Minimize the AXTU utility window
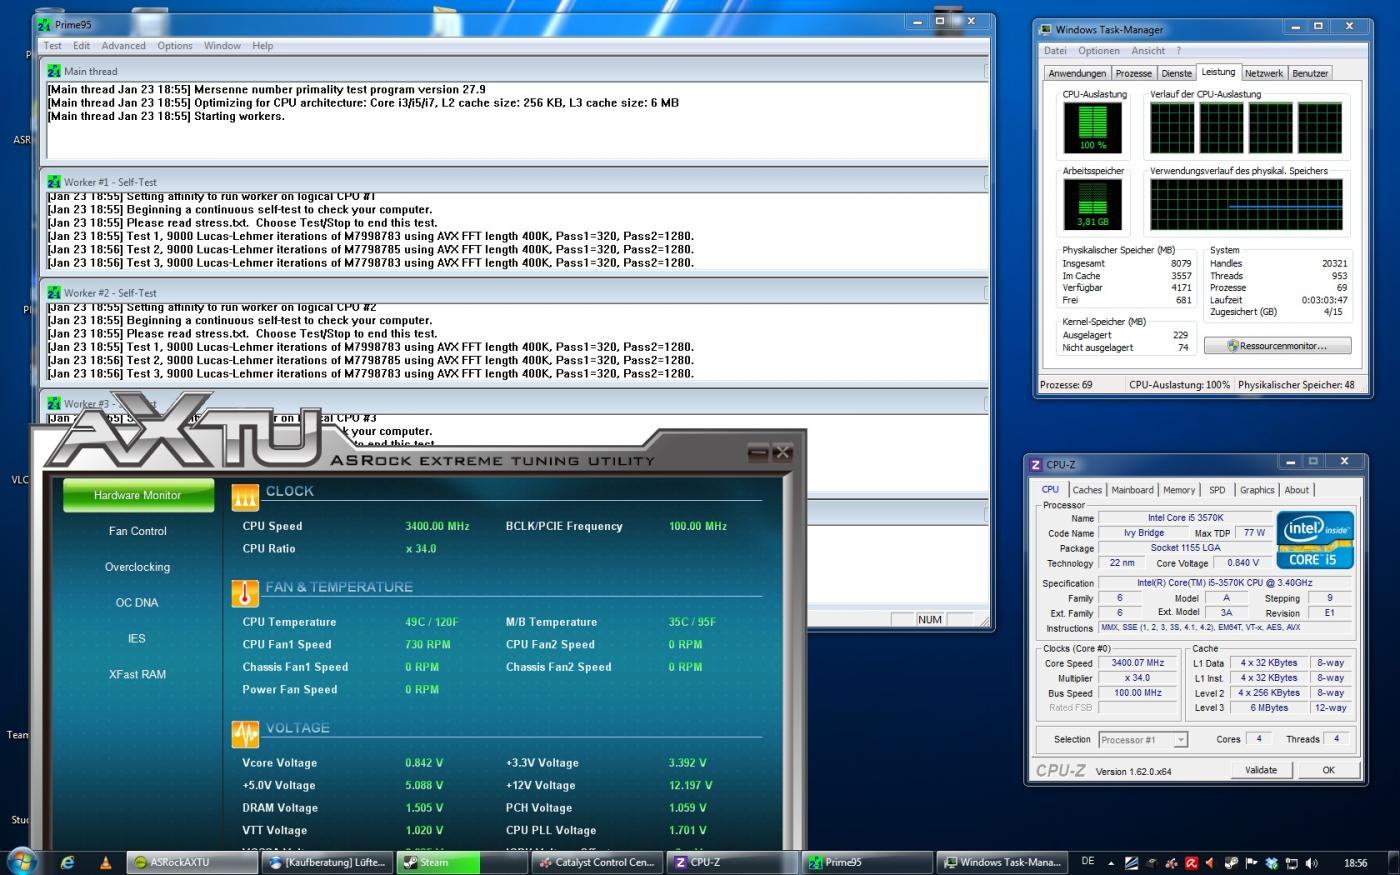1400x875 pixels. coord(758,452)
